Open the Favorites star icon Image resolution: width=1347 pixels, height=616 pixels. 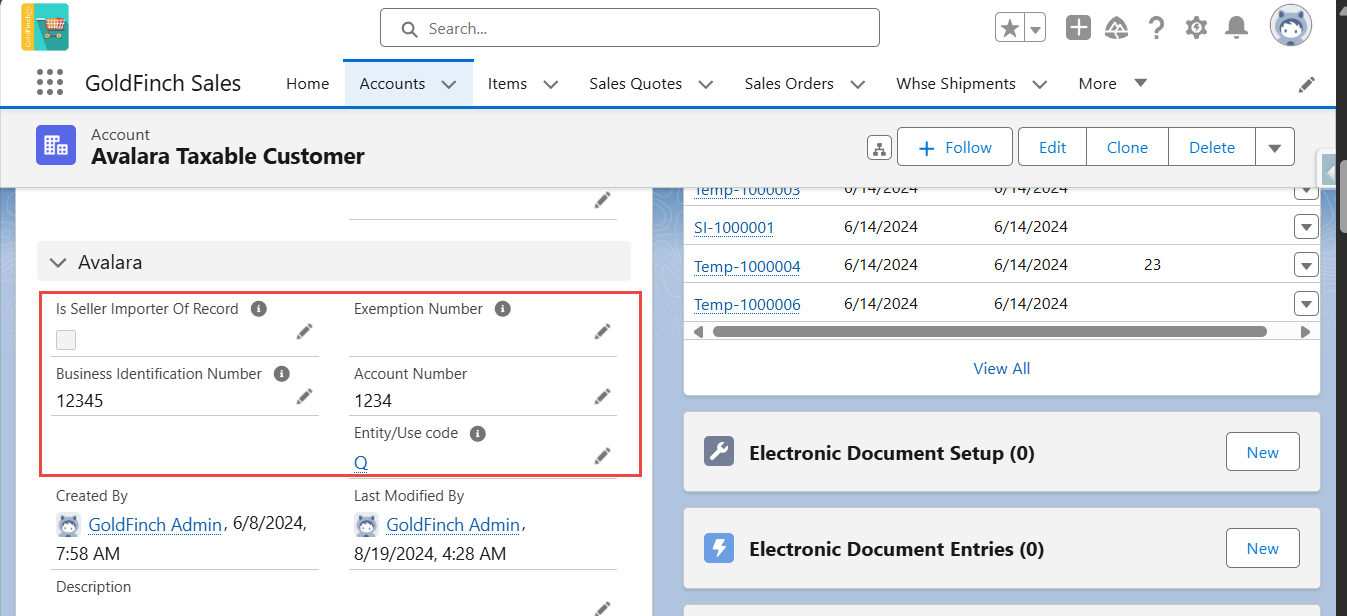1010,28
